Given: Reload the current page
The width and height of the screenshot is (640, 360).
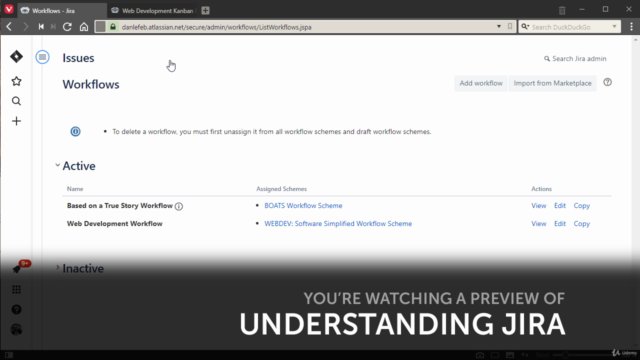Looking at the screenshot, I should pyautogui.click(x=67, y=27).
